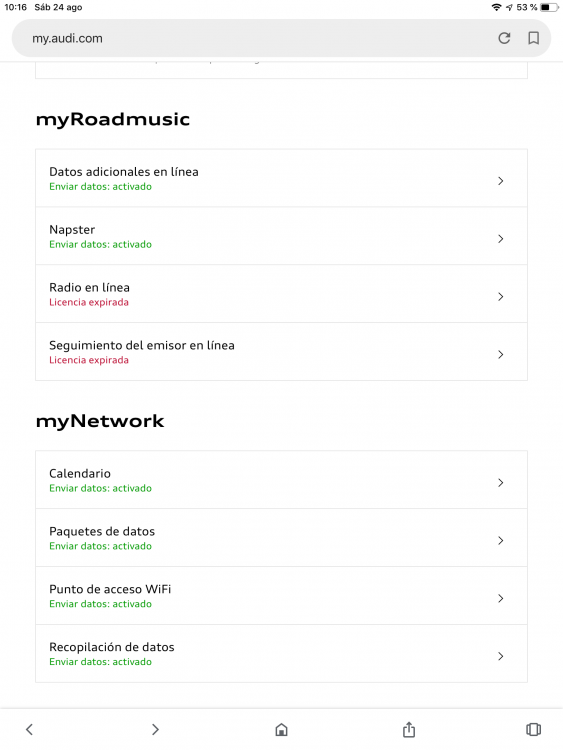Tap the battery indicator in status bar
Image resolution: width=563 pixels, height=750 pixels.
[549, 7]
